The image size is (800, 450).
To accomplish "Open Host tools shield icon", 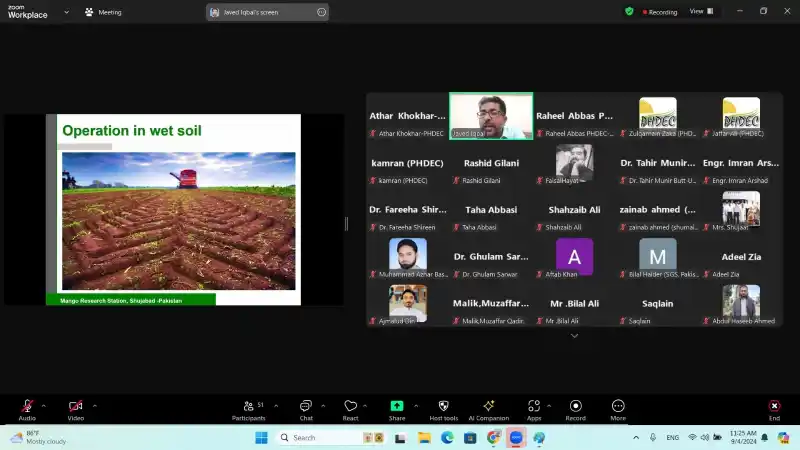I will click(443, 408).
